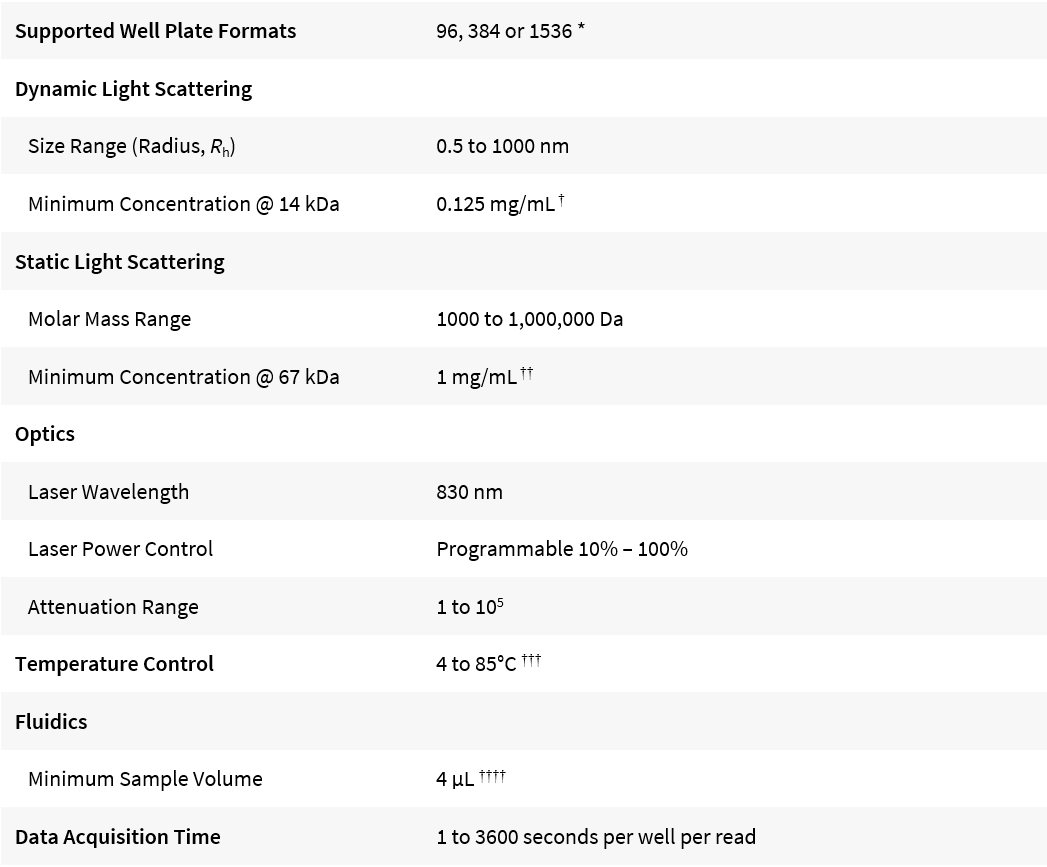Viewport: 1047px width, 867px height.
Task: Click the 0.5 to 1000 nm value
Action: coord(502,146)
